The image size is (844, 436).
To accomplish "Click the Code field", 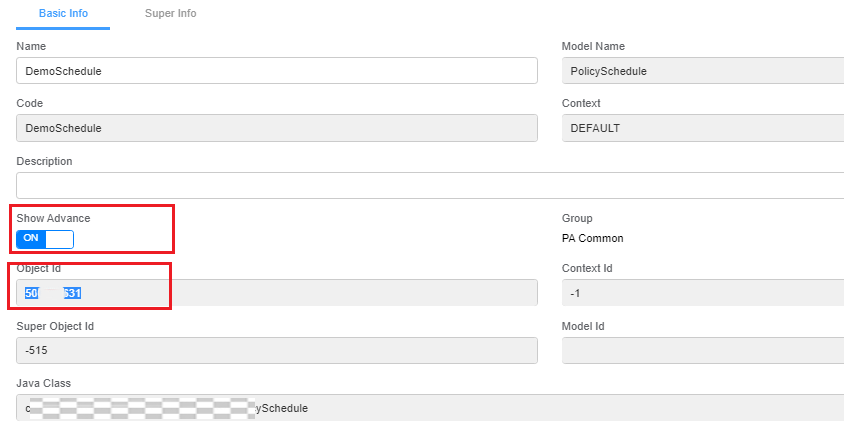I will [x=277, y=128].
